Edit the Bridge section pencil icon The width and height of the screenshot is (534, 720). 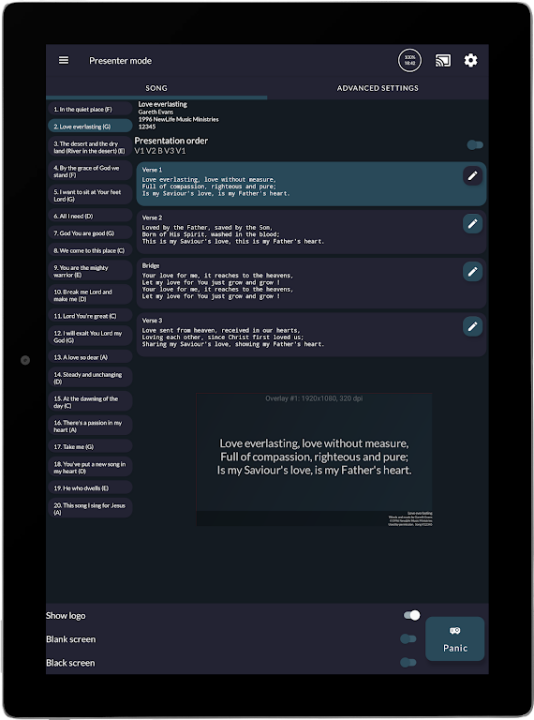[472, 271]
